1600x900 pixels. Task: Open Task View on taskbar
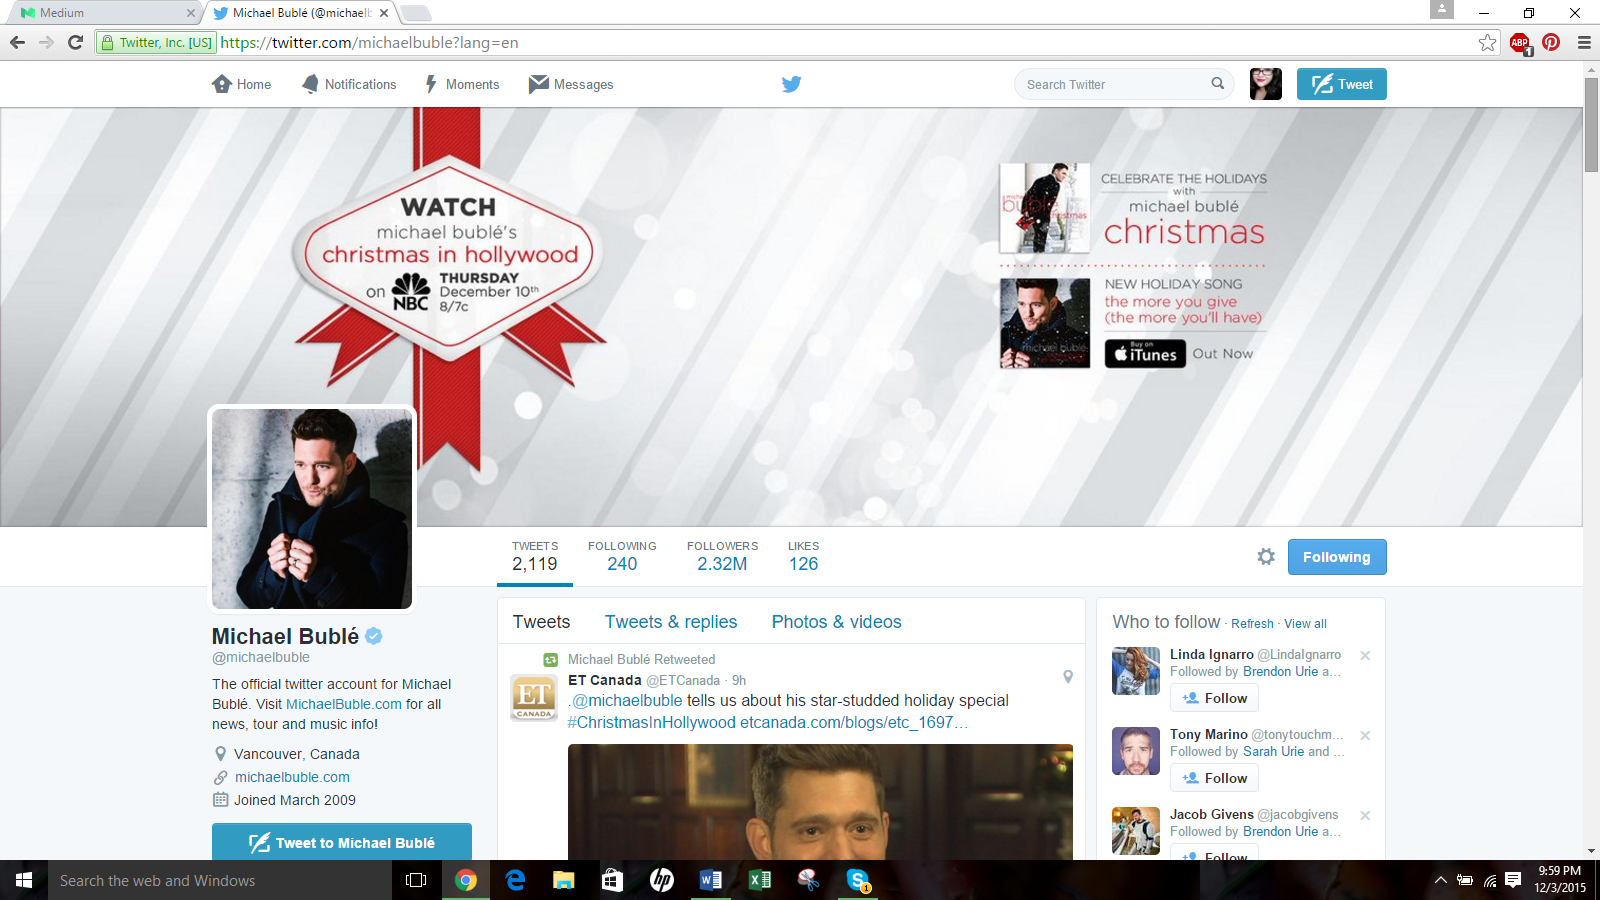click(x=416, y=880)
